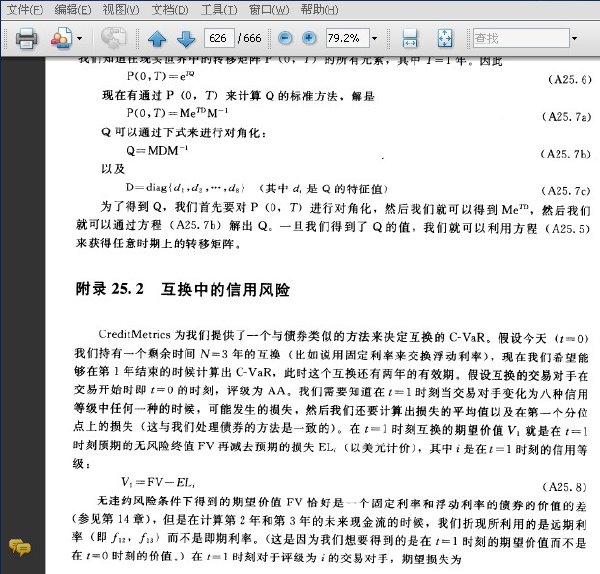Go to previous page with up arrow
Screen dimensions: 600x574
click(x=157, y=39)
